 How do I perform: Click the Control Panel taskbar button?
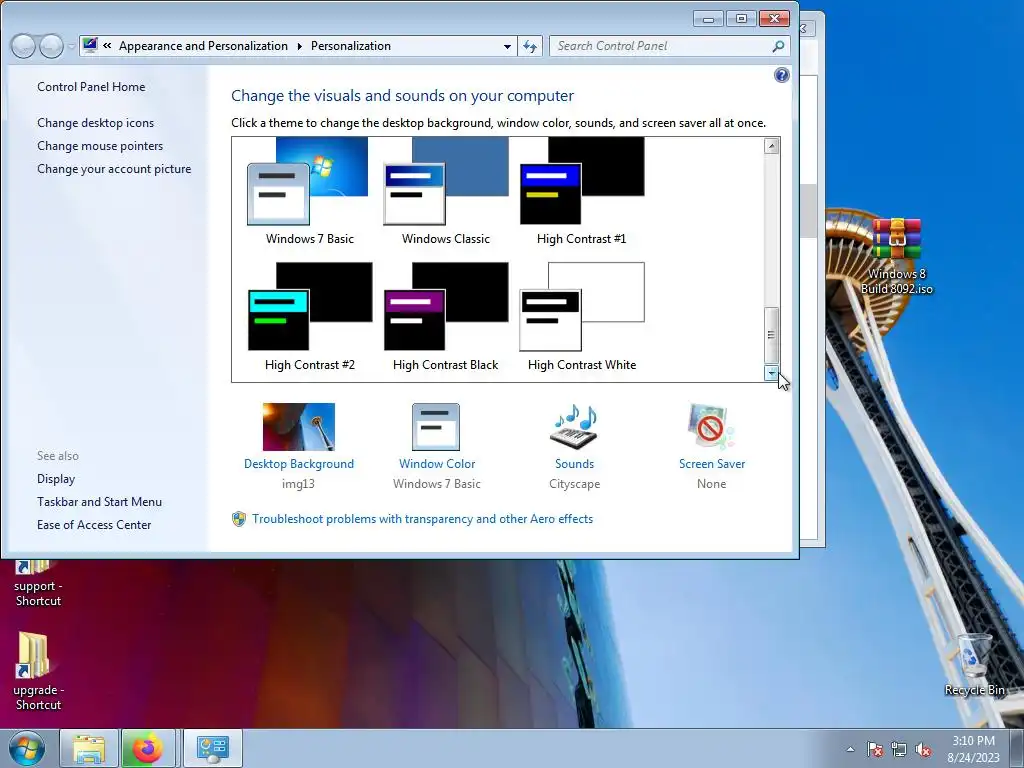coord(212,748)
